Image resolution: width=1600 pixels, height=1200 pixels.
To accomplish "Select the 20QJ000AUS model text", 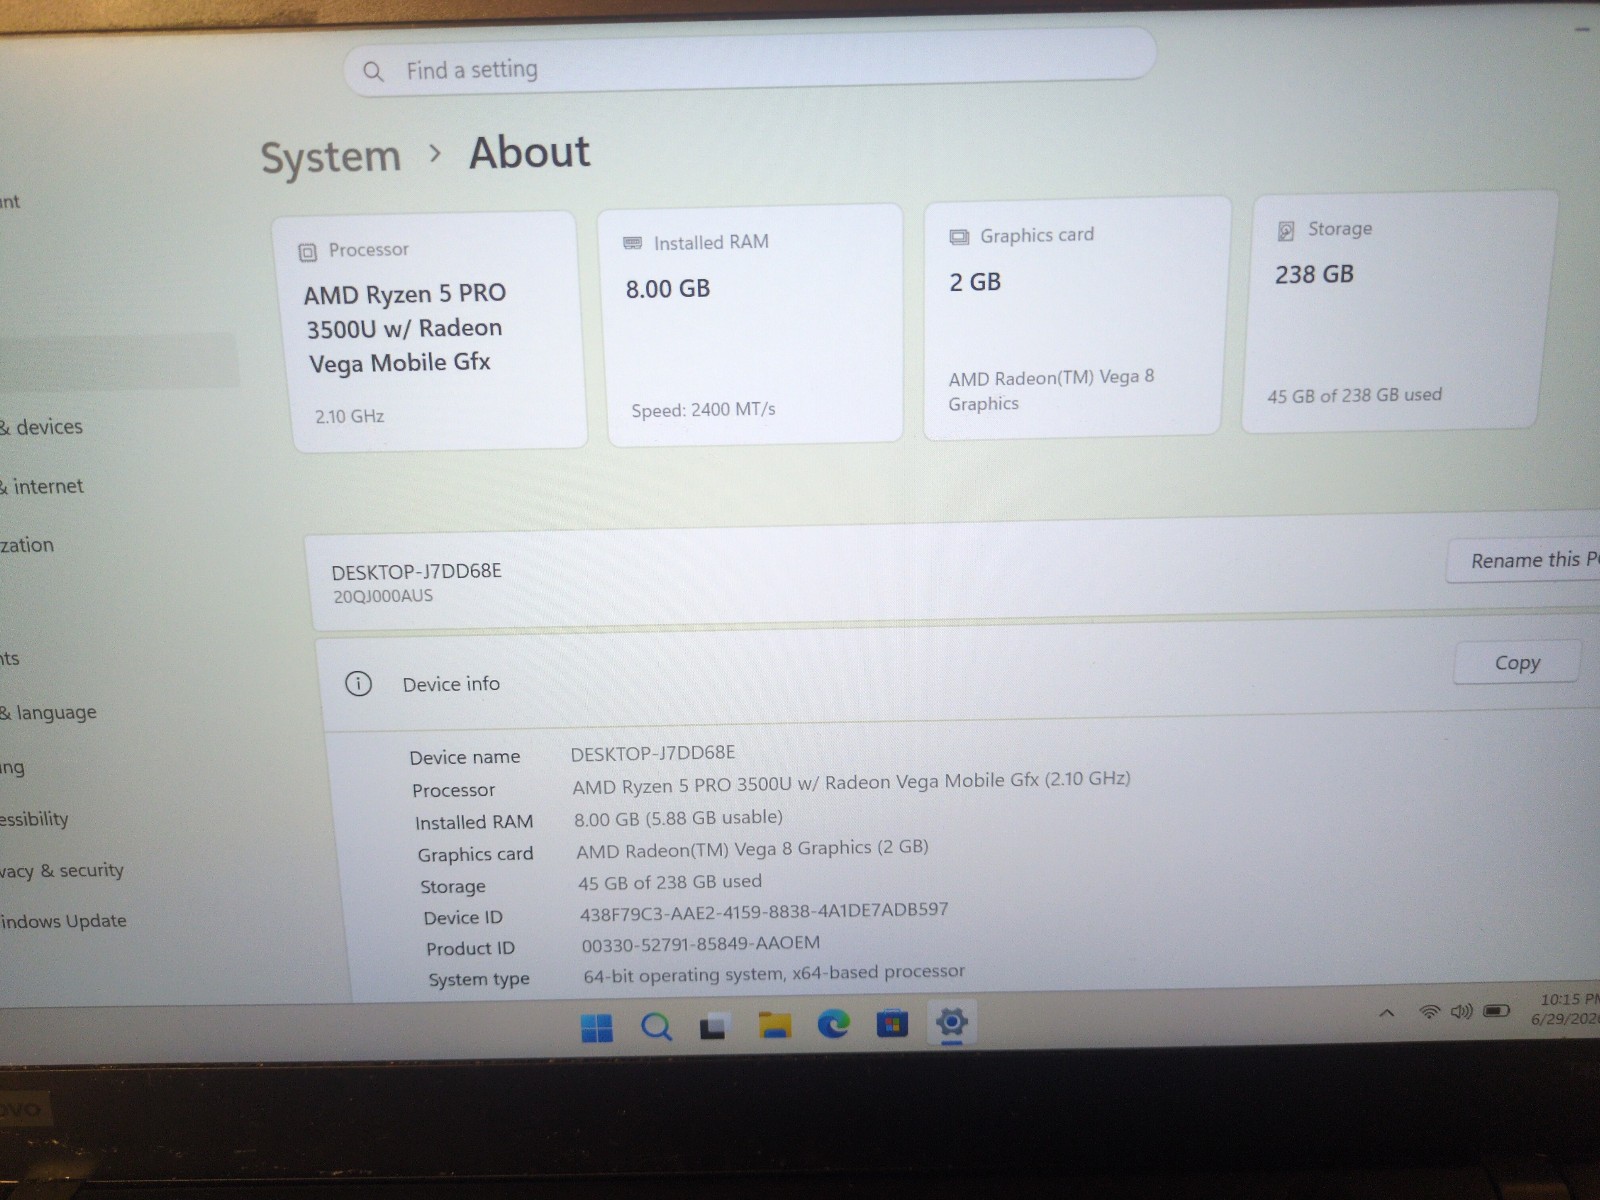I will [x=383, y=596].
